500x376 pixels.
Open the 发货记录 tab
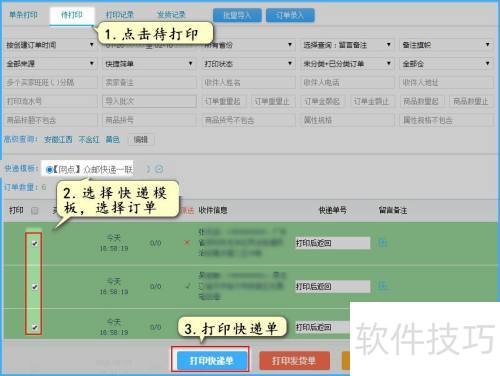tap(171, 15)
